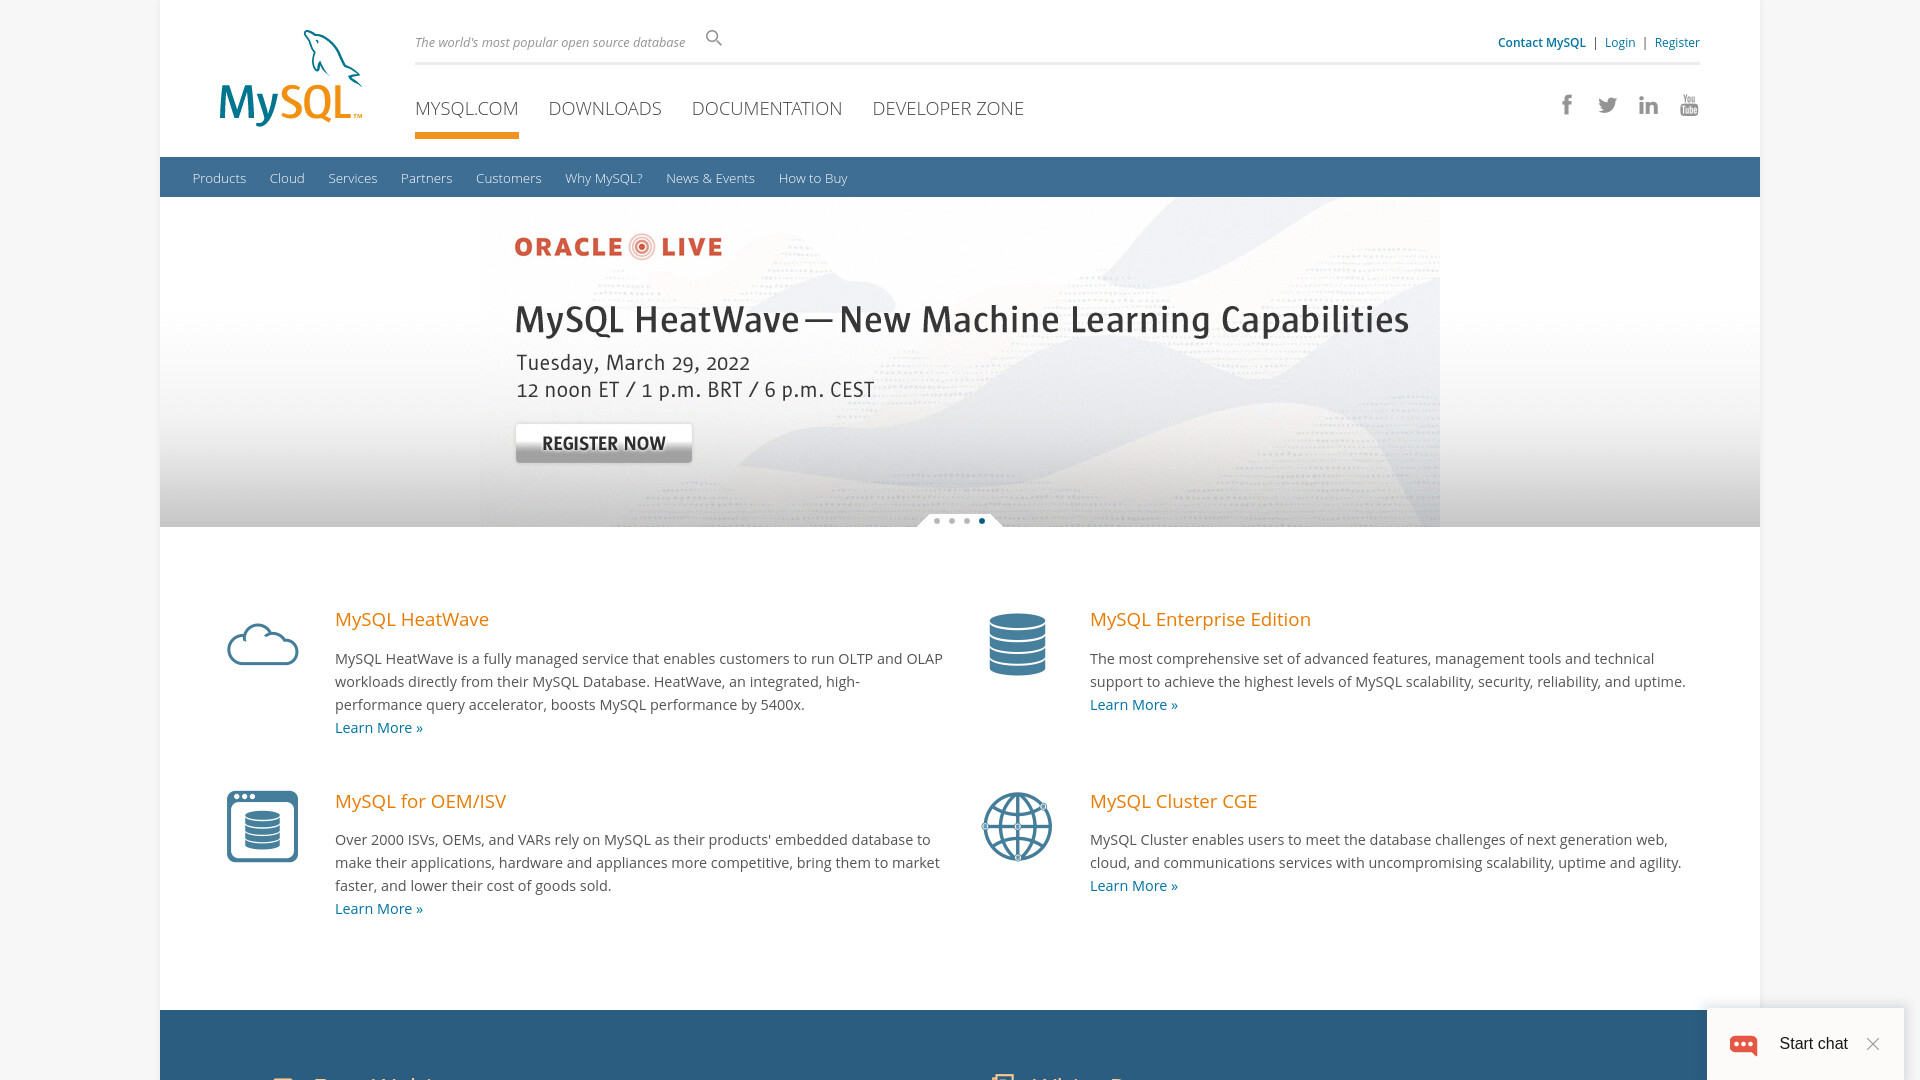The width and height of the screenshot is (1920, 1080).
Task: Open the MYSQL.COM tab
Action: (466, 108)
